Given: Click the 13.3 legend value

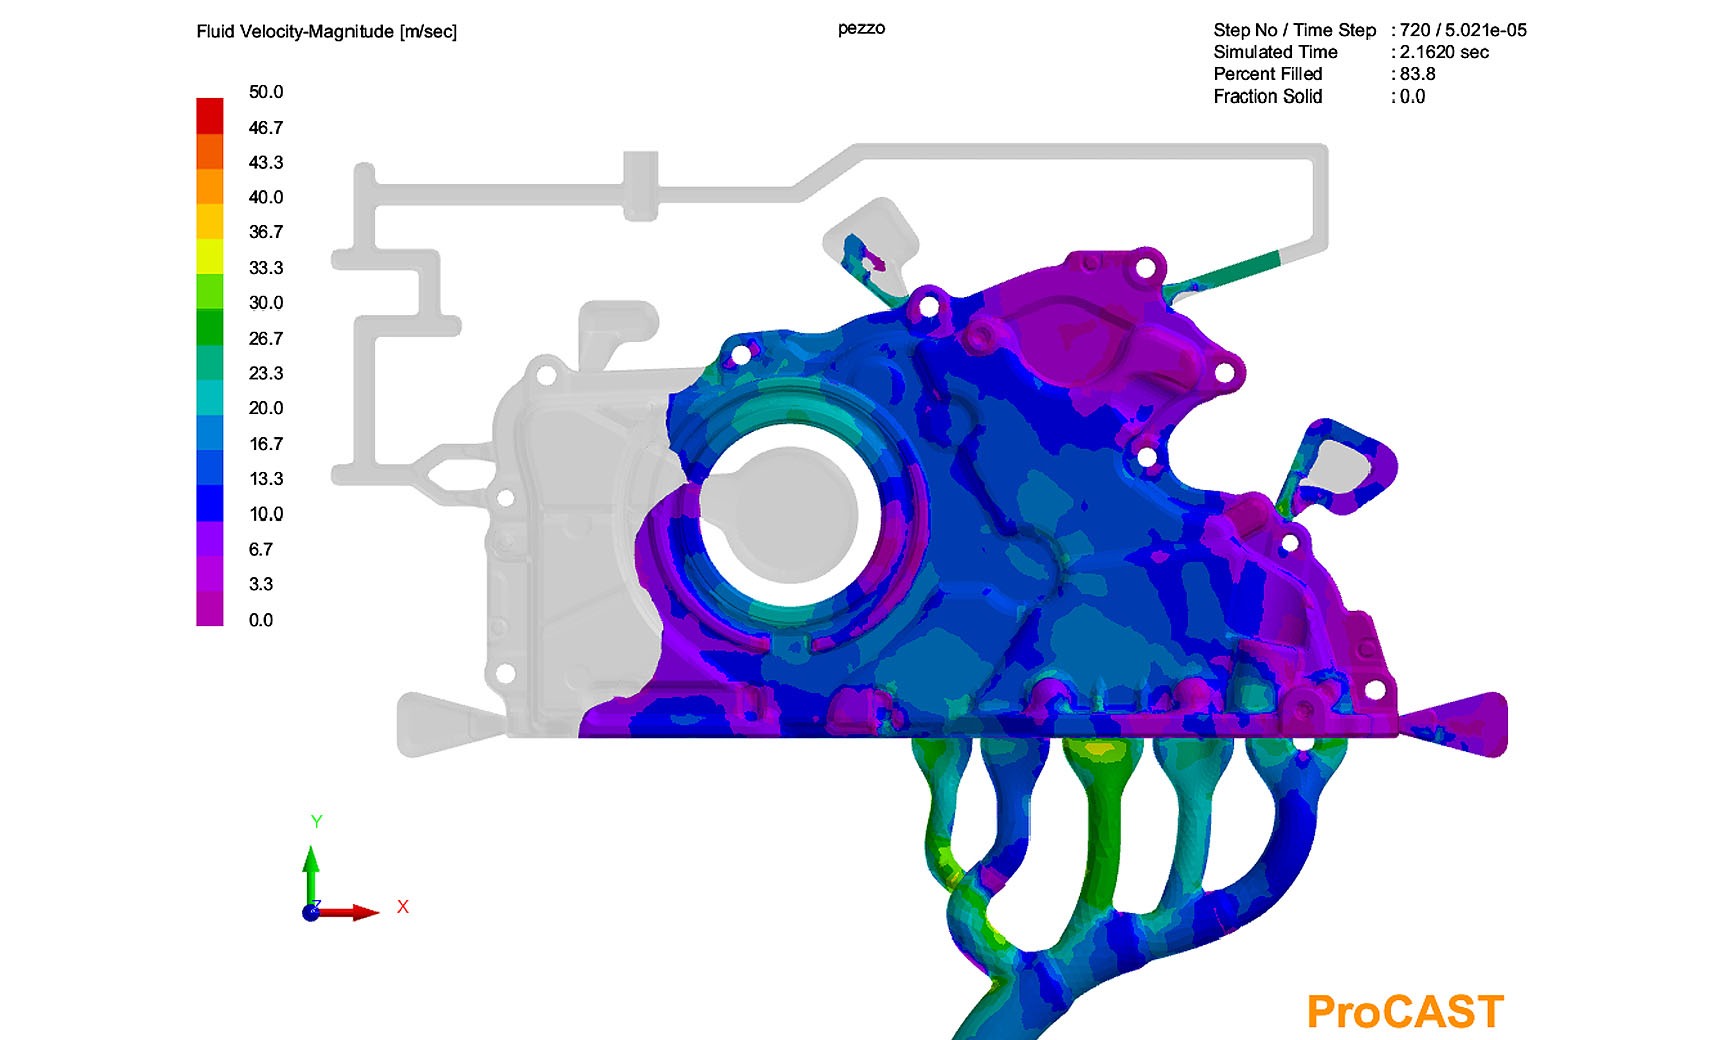Looking at the screenshot, I should pos(266,479).
